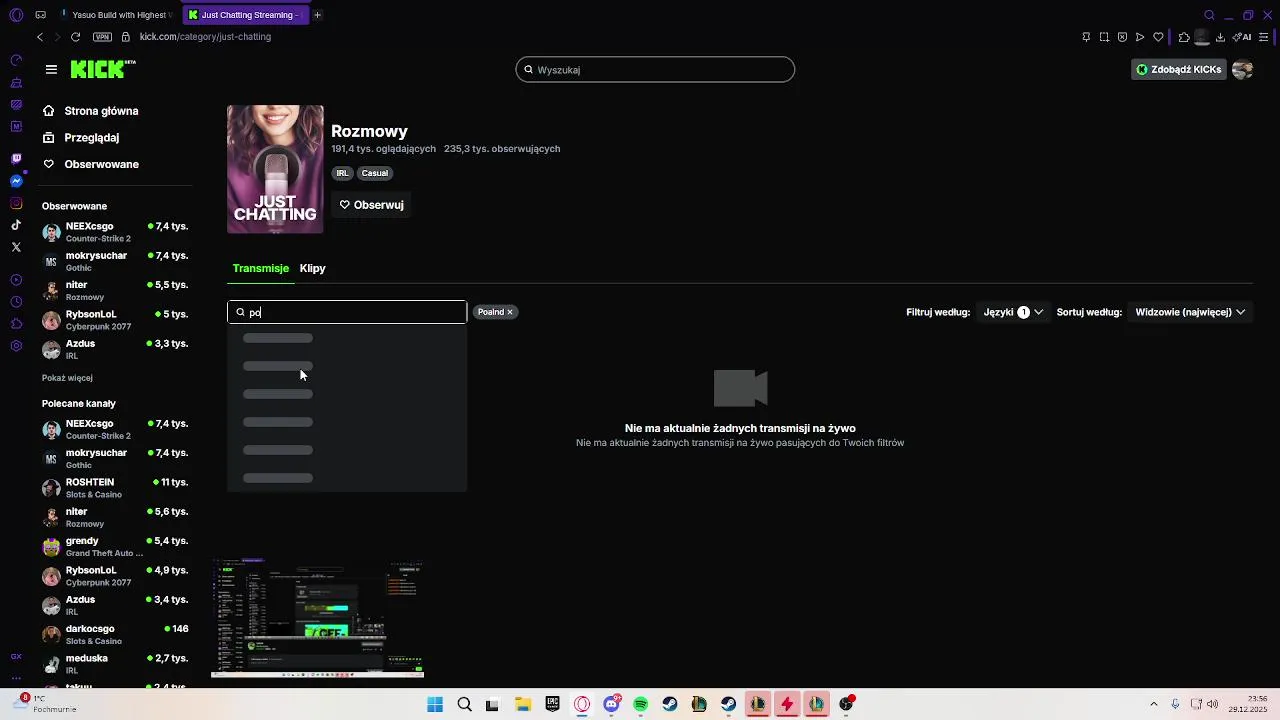Open the browser downloads icon

[1220, 37]
